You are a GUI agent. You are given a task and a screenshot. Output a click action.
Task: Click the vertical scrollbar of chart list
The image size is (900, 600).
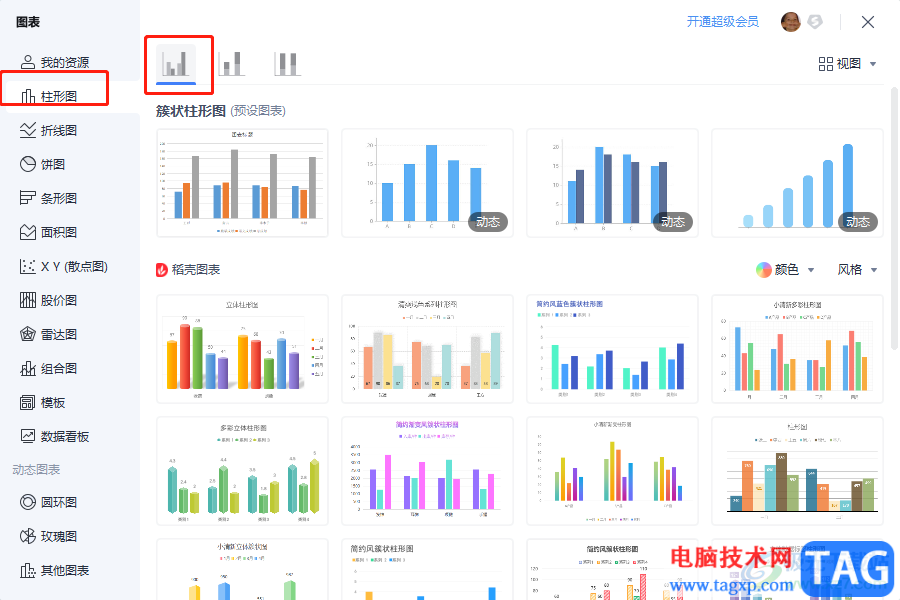[894, 218]
